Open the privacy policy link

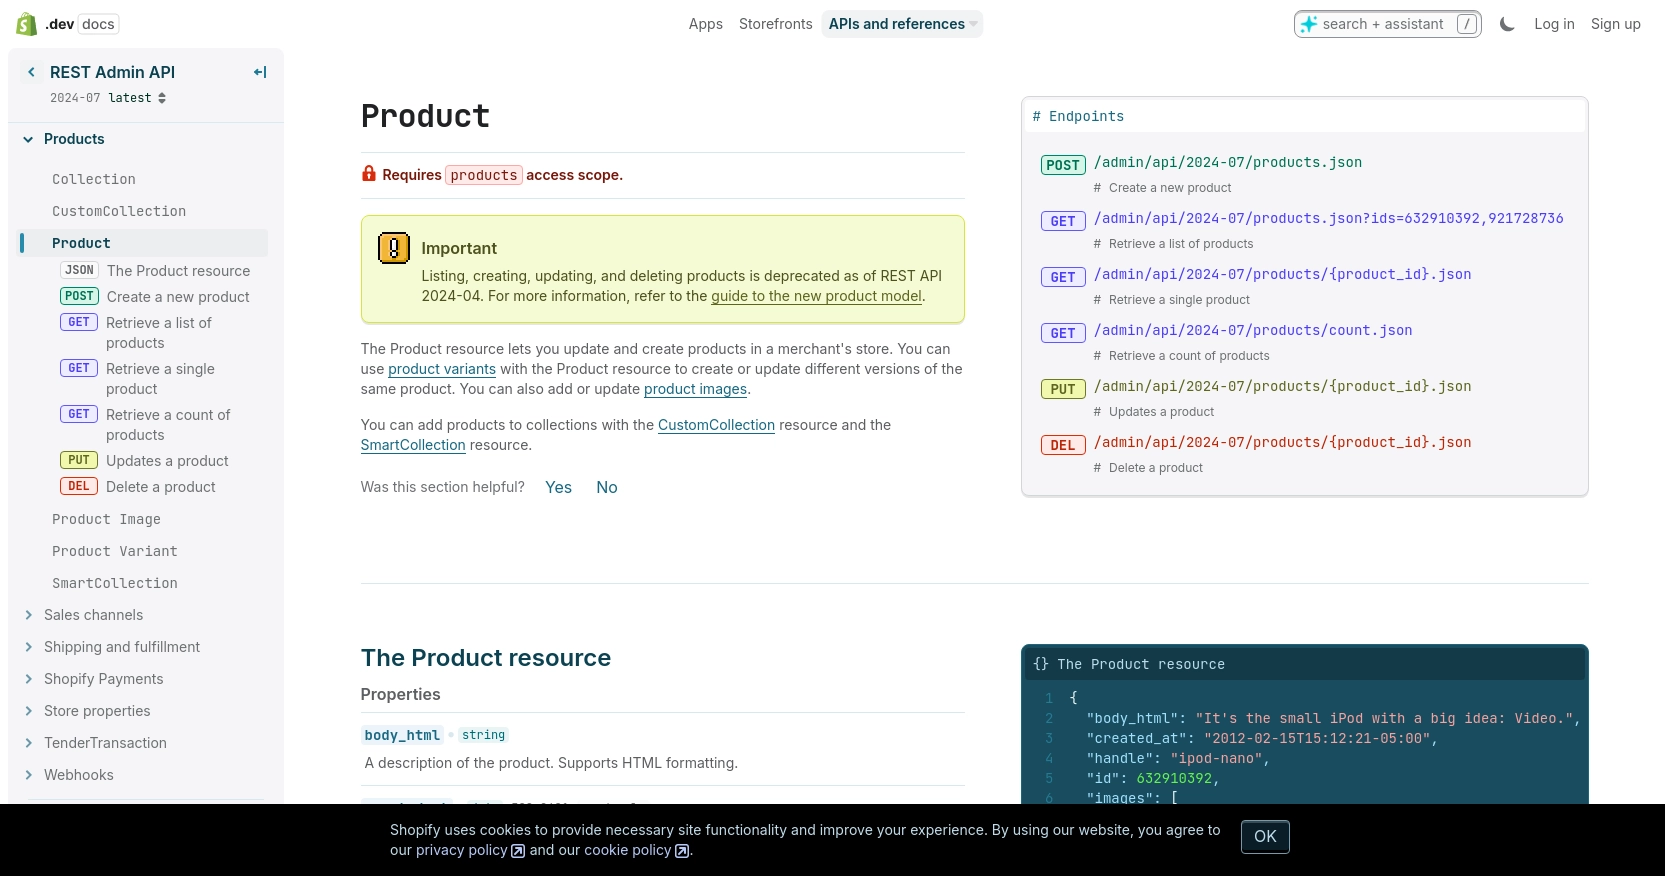[470, 850]
